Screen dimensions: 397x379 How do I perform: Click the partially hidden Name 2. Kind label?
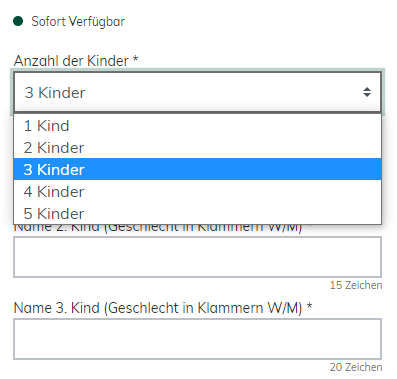(x=158, y=228)
